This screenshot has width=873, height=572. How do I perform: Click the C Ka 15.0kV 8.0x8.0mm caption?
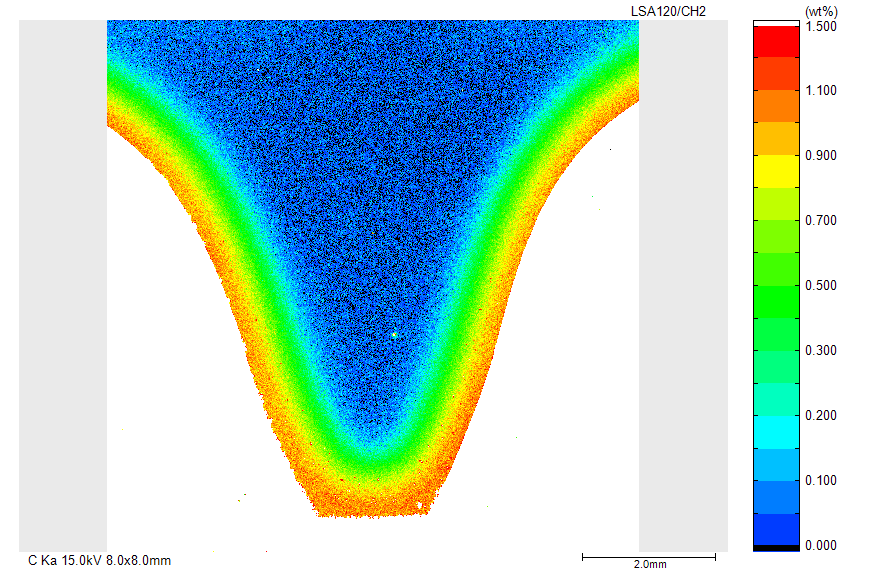99,560
